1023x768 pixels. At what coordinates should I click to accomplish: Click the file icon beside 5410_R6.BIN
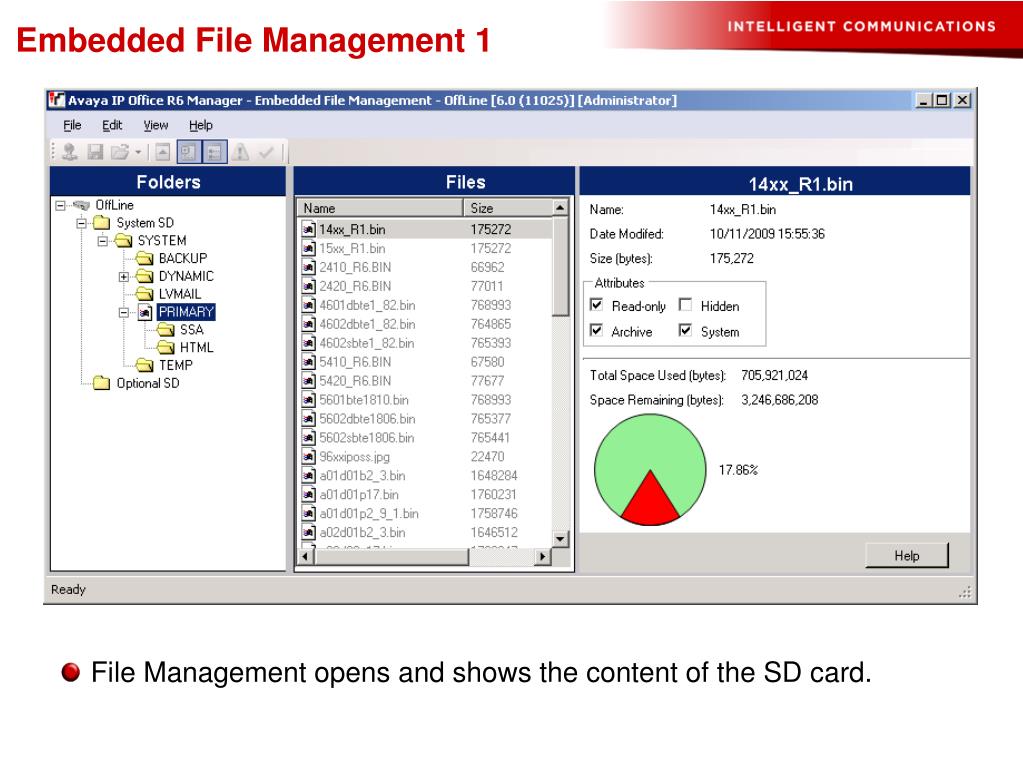(309, 362)
